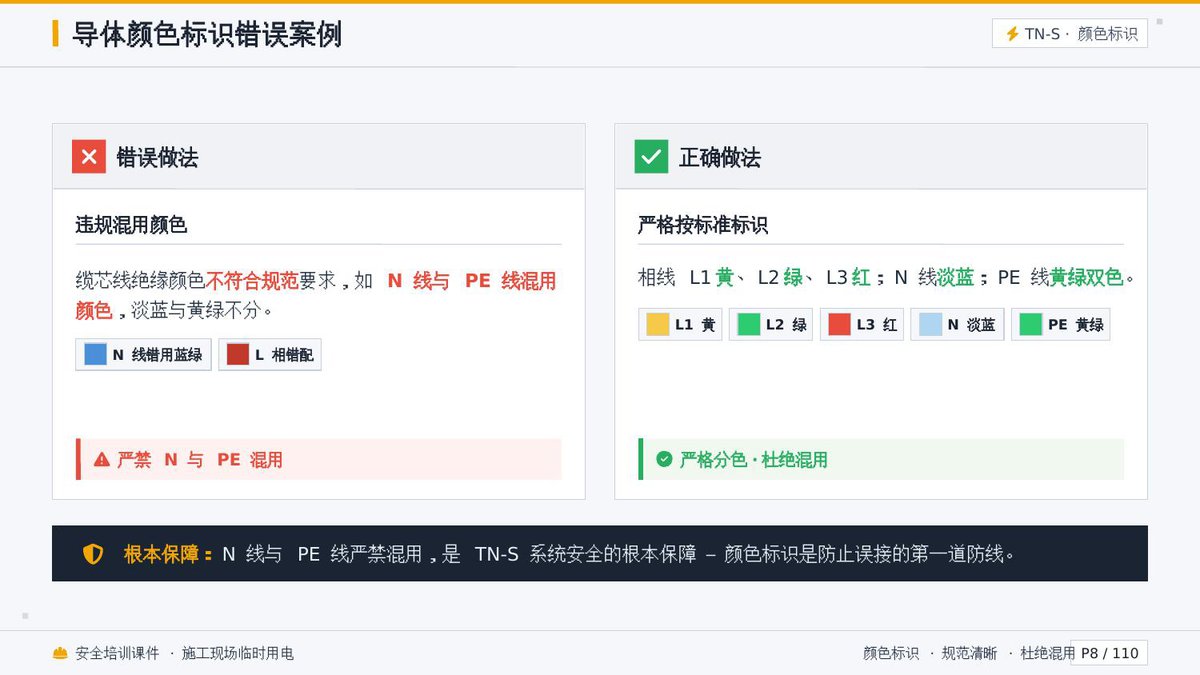Image resolution: width=1200 pixels, height=675 pixels.
Task: Click the blue swatch for N 线错用蓝绿
Action: tap(95, 354)
